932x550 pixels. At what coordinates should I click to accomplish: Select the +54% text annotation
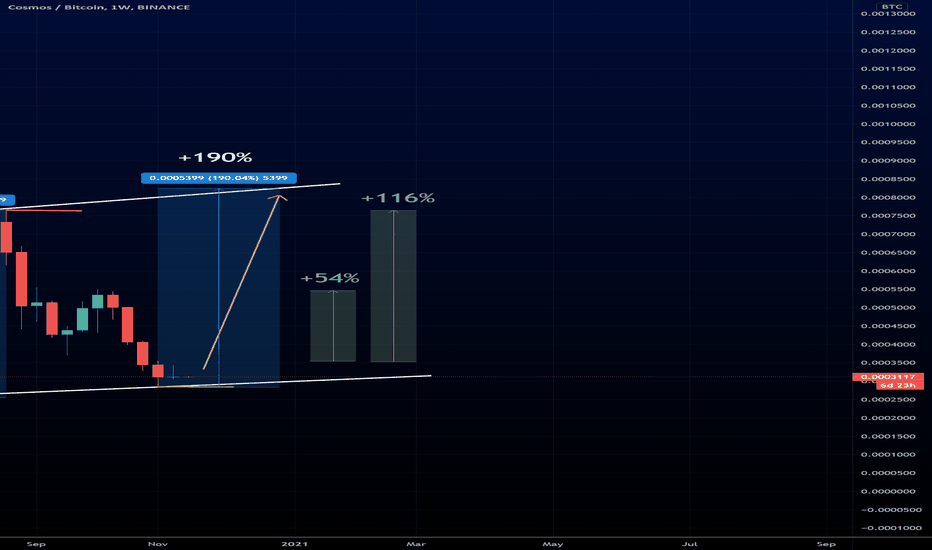tap(329, 278)
